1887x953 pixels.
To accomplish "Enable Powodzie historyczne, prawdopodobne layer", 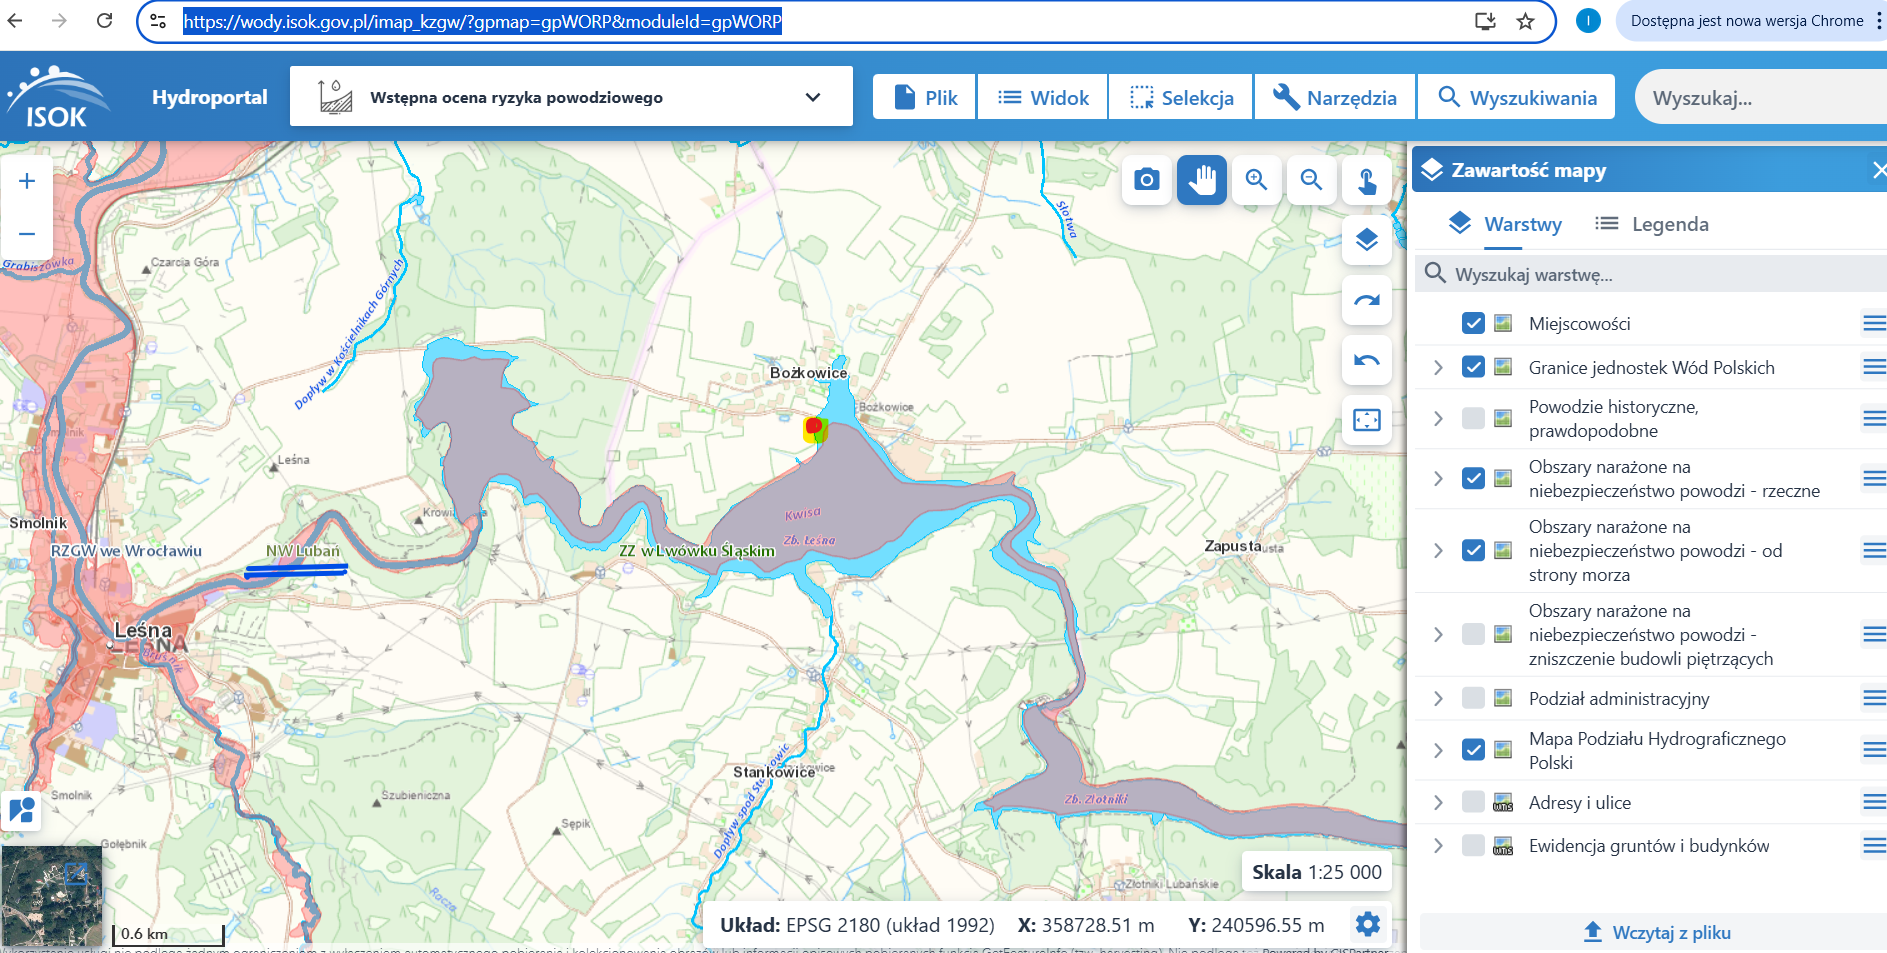I will tap(1472, 418).
